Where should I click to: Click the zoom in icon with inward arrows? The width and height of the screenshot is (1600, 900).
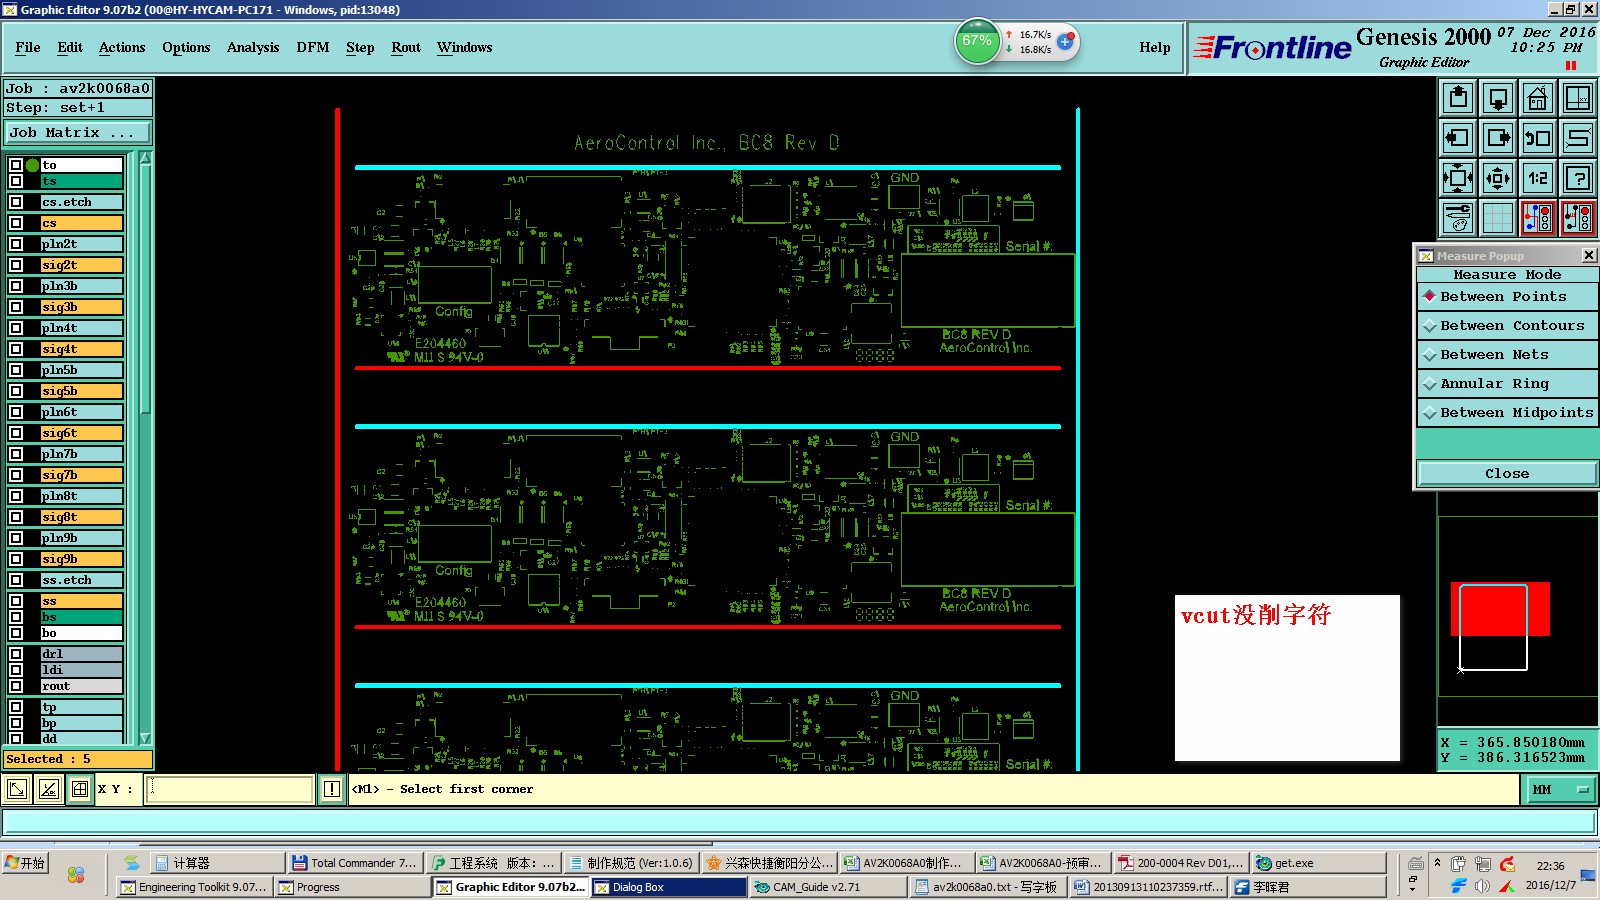pyautogui.click(x=1458, y=178)
